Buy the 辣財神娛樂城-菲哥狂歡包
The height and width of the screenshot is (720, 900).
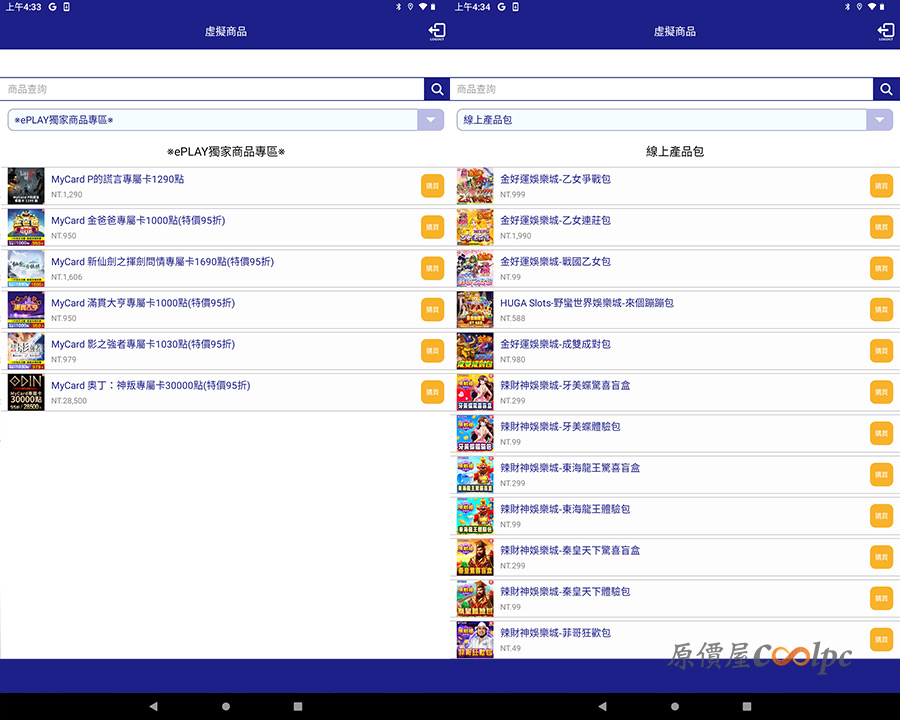(881, 640)
